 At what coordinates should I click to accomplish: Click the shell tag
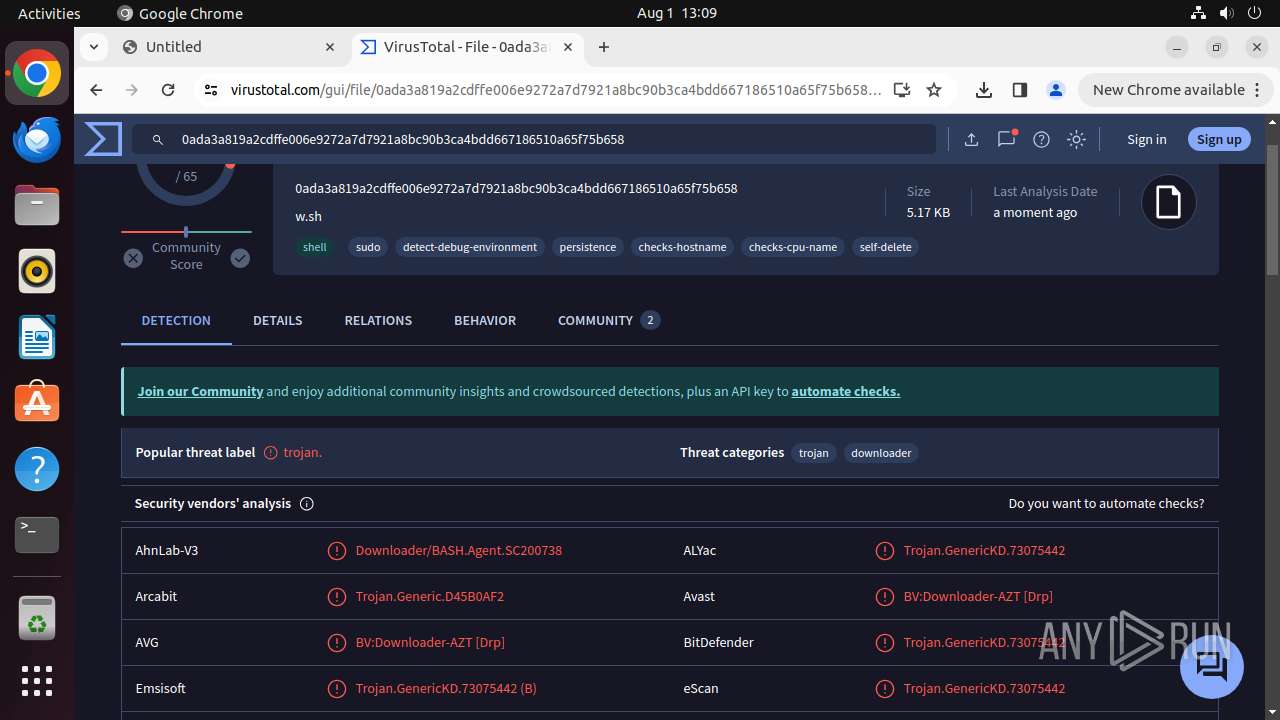[x=315, y=247]
